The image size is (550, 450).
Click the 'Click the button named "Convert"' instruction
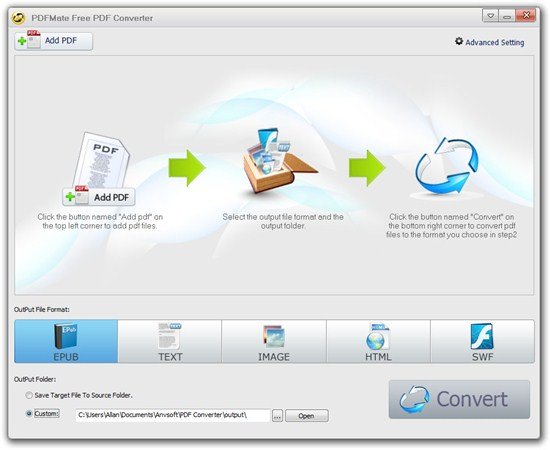point(451,226)
